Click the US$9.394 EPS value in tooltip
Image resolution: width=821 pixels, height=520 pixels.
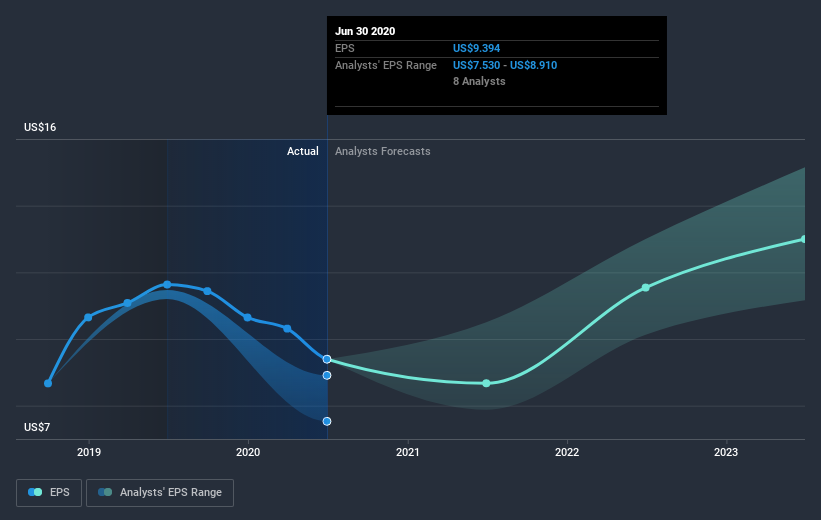coord(476,48)
